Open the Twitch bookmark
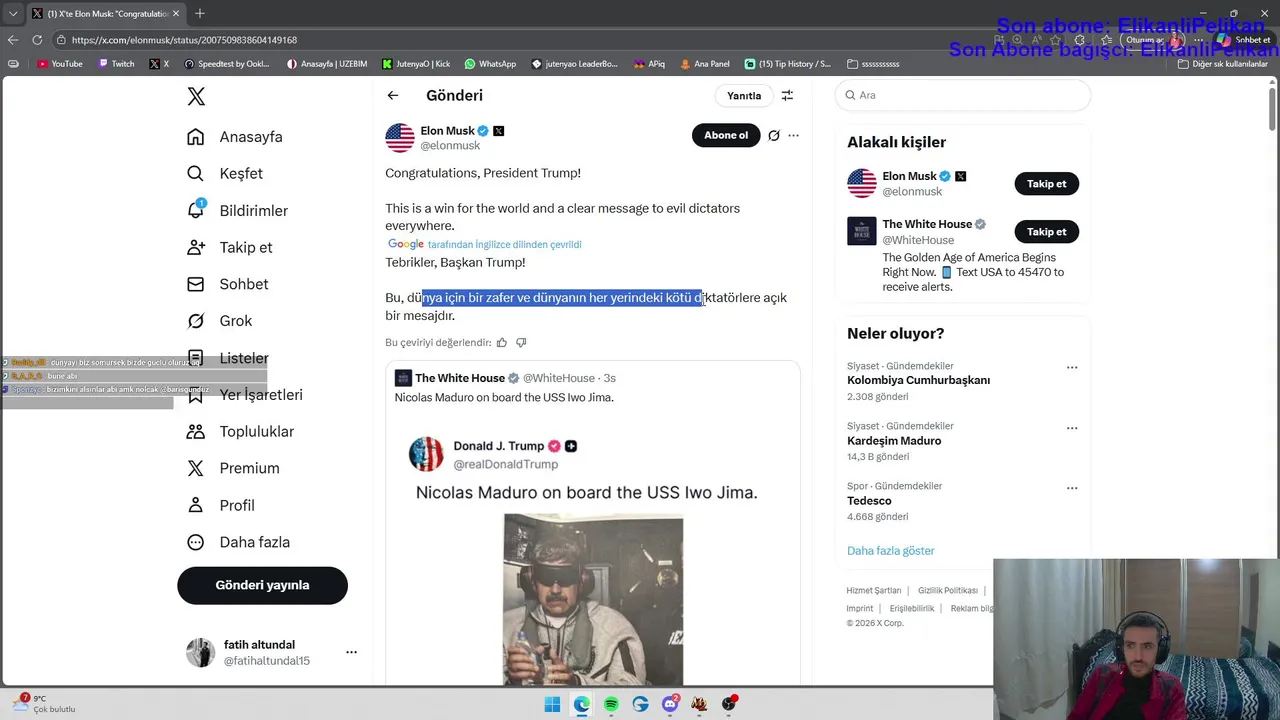Image resolution: width=1280 pixels, height=720 pixels. click(x=116, y=64)
